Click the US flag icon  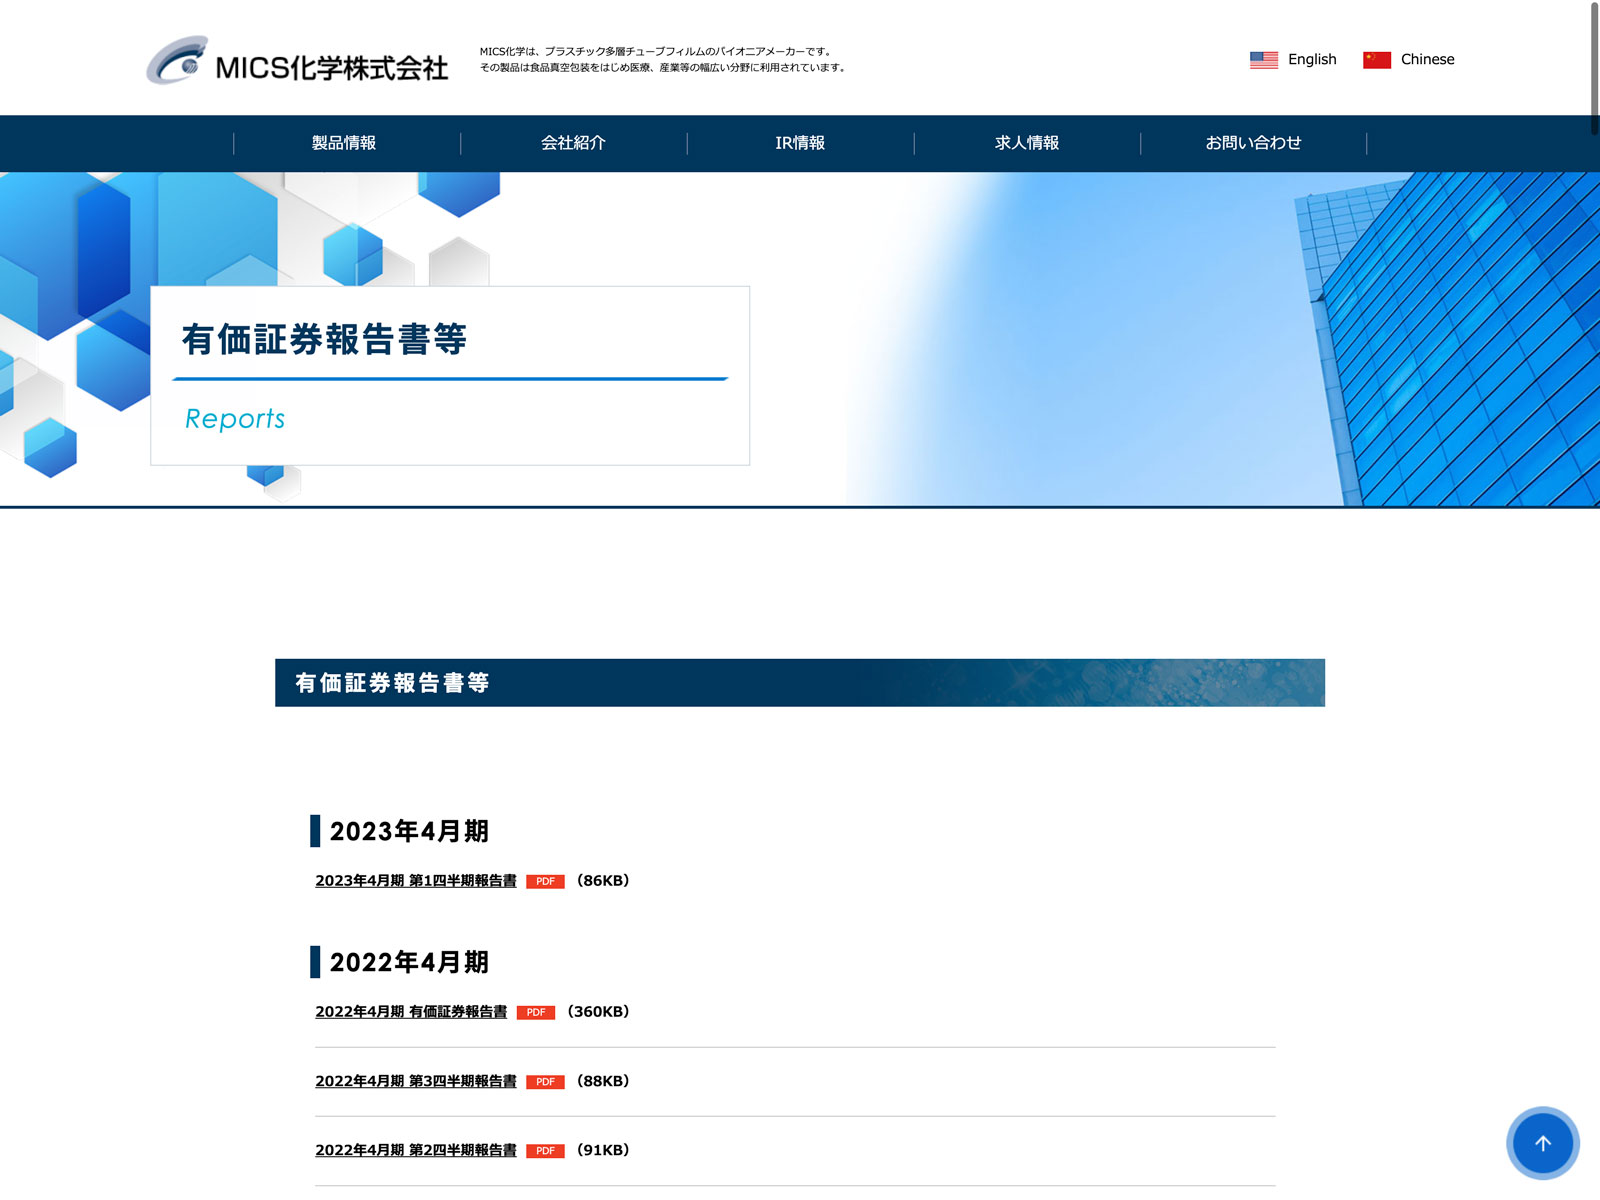(1264, 60)
